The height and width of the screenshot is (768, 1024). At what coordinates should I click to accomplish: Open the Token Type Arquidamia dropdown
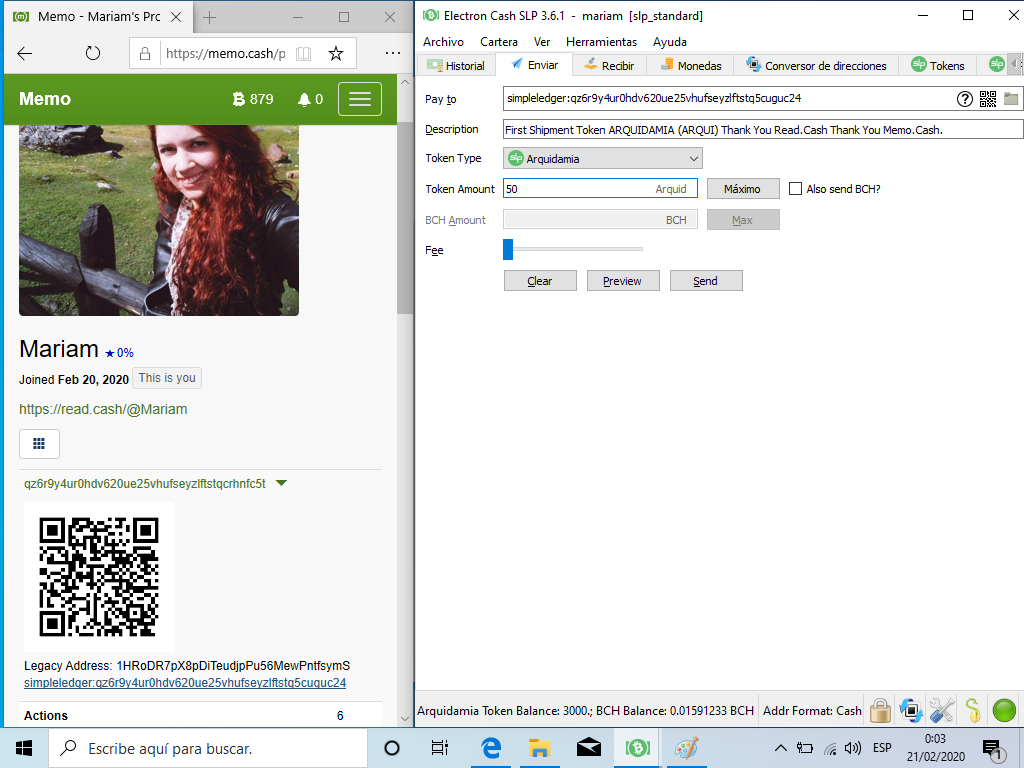pyautogui.click(x=603, y=159)
